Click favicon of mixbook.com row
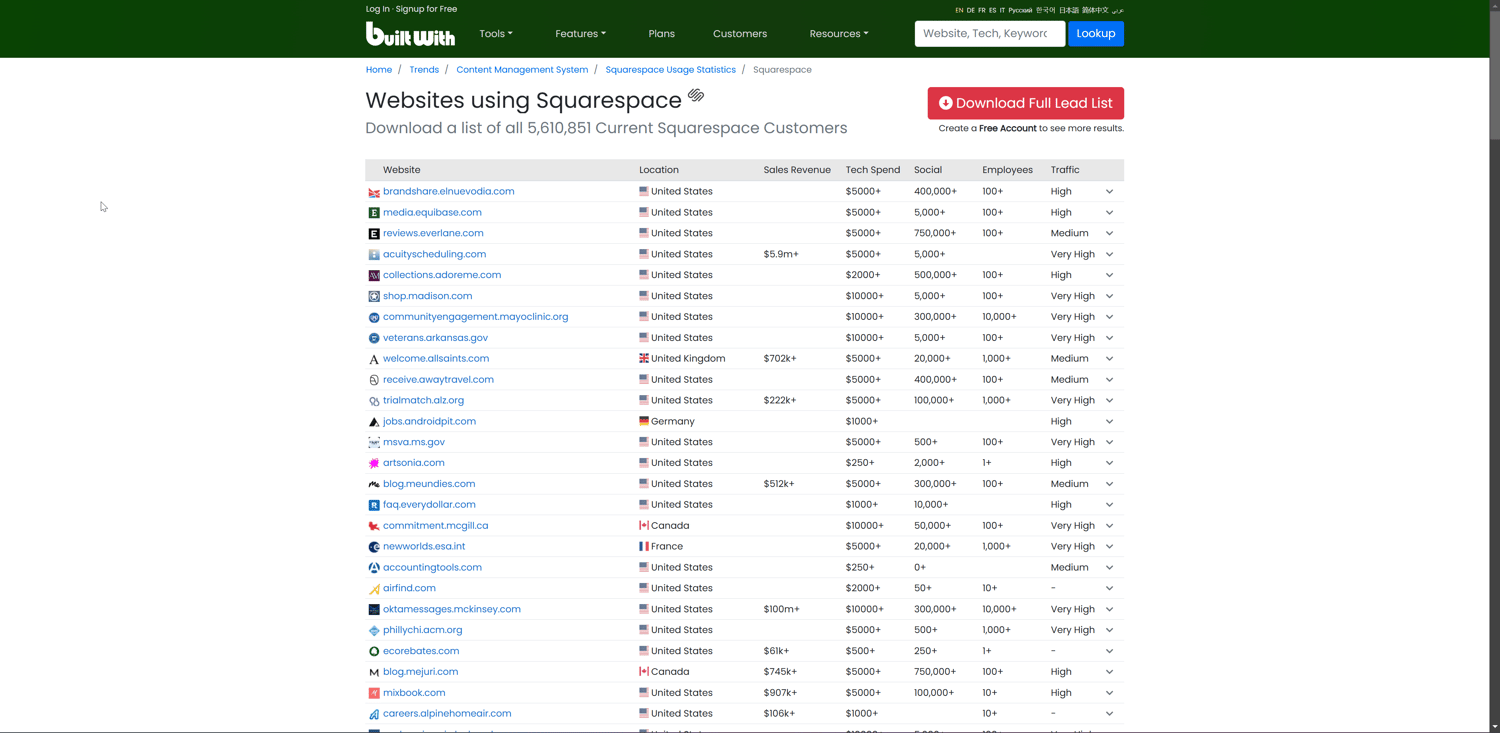This screenshot has height=733, width=1500. [x=374, y=693]
